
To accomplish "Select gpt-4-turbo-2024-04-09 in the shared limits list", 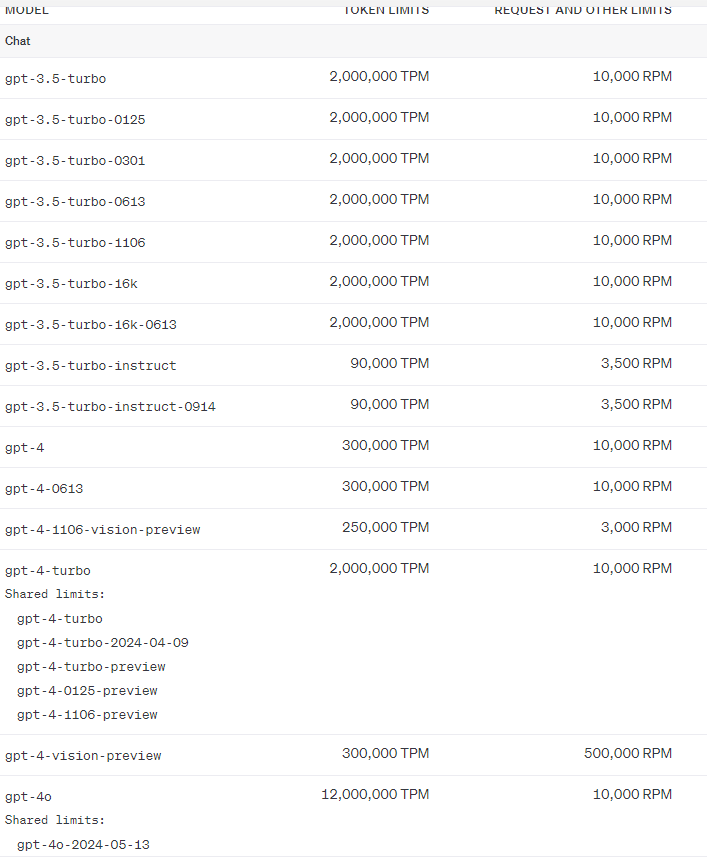I will (x=102, y=643).
